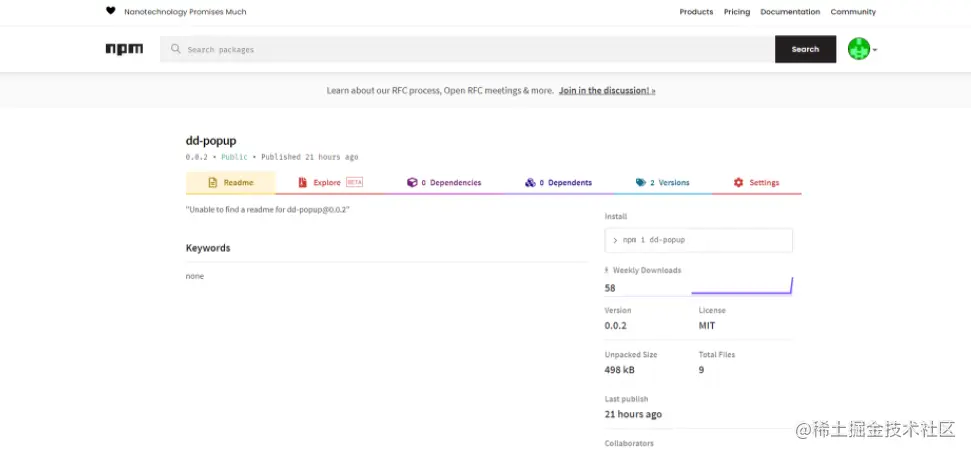Click the BETA badge on Explore
Viewport: 971px width, 455px height.
point(354,183)
